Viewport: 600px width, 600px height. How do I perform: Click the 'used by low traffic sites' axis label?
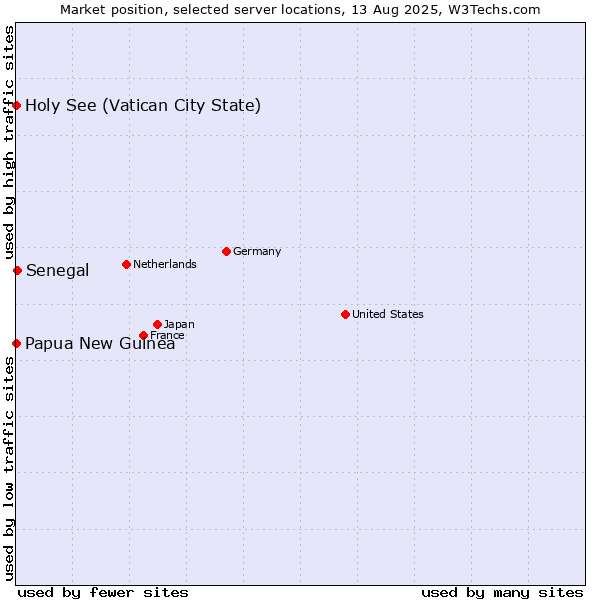(8, 469)
